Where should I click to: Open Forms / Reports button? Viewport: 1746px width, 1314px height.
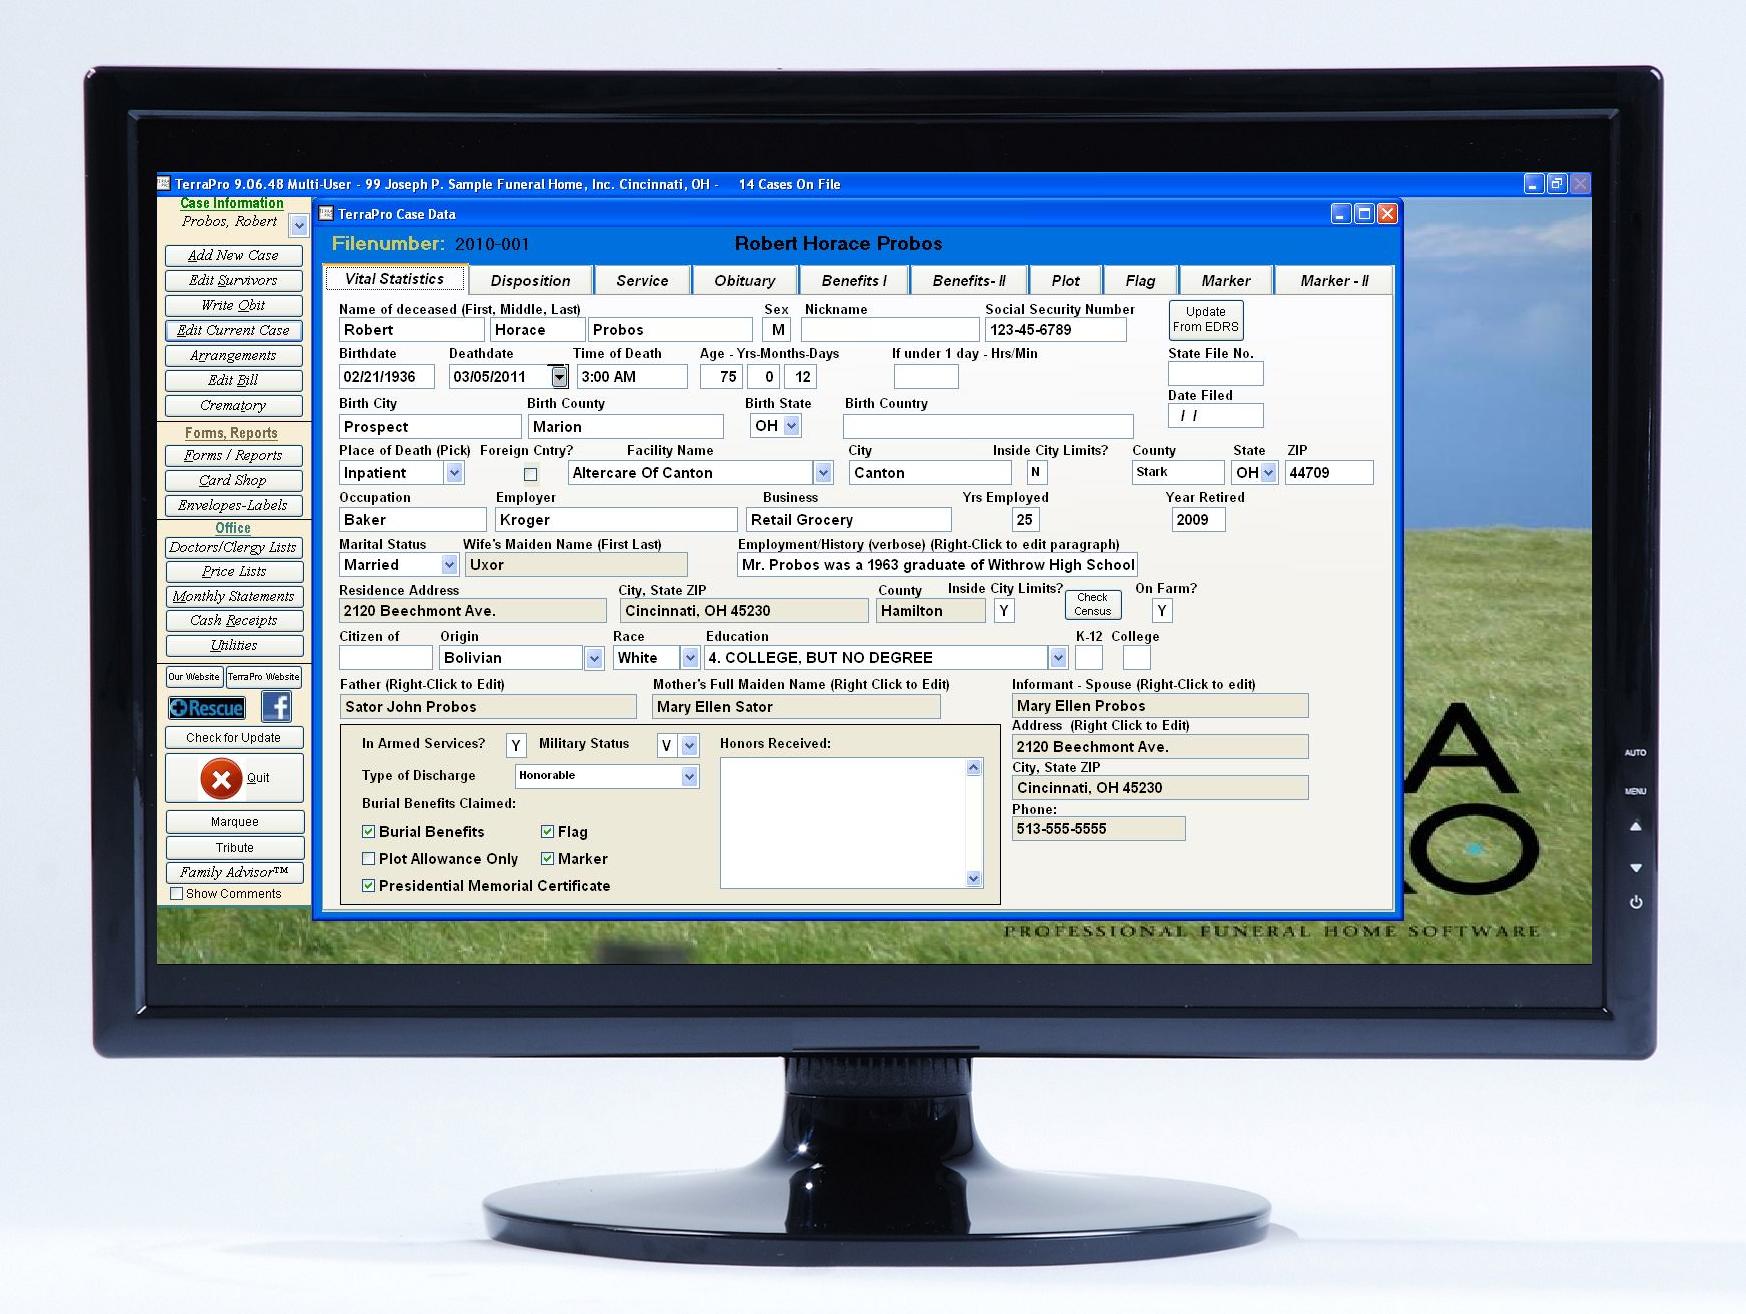pyautogui.click(x=234, y=456)
